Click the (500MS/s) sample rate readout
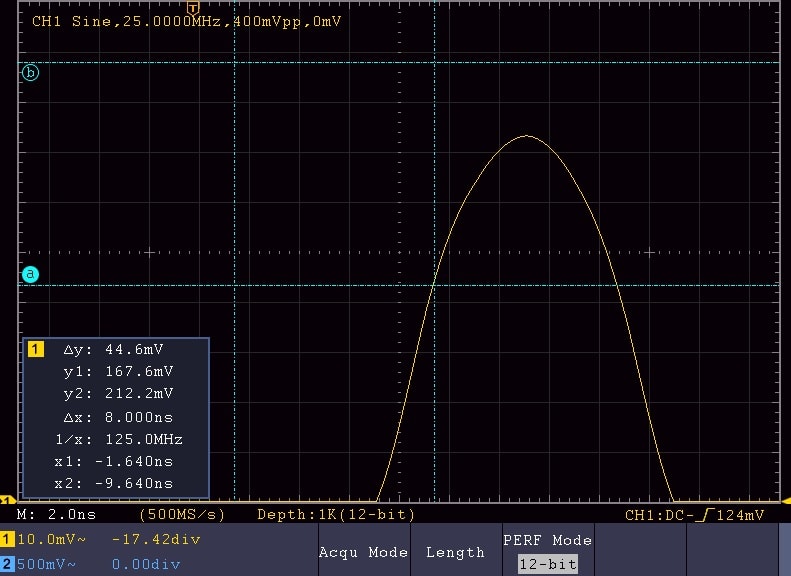Image resolution: width=791 pixels, height=576 pixels. click(x=182, y=514)
